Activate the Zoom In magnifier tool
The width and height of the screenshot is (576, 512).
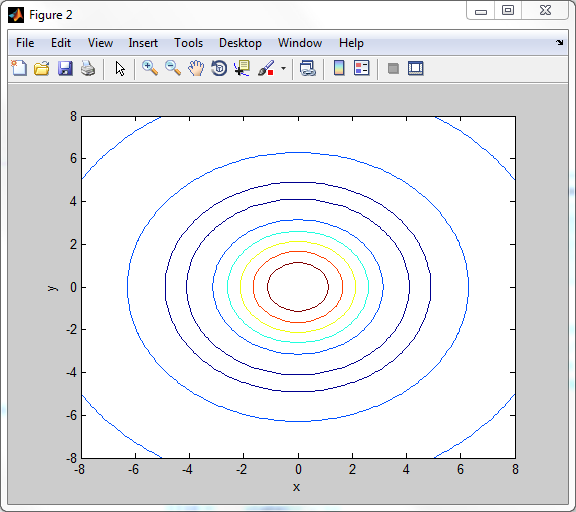pos(150,68)
